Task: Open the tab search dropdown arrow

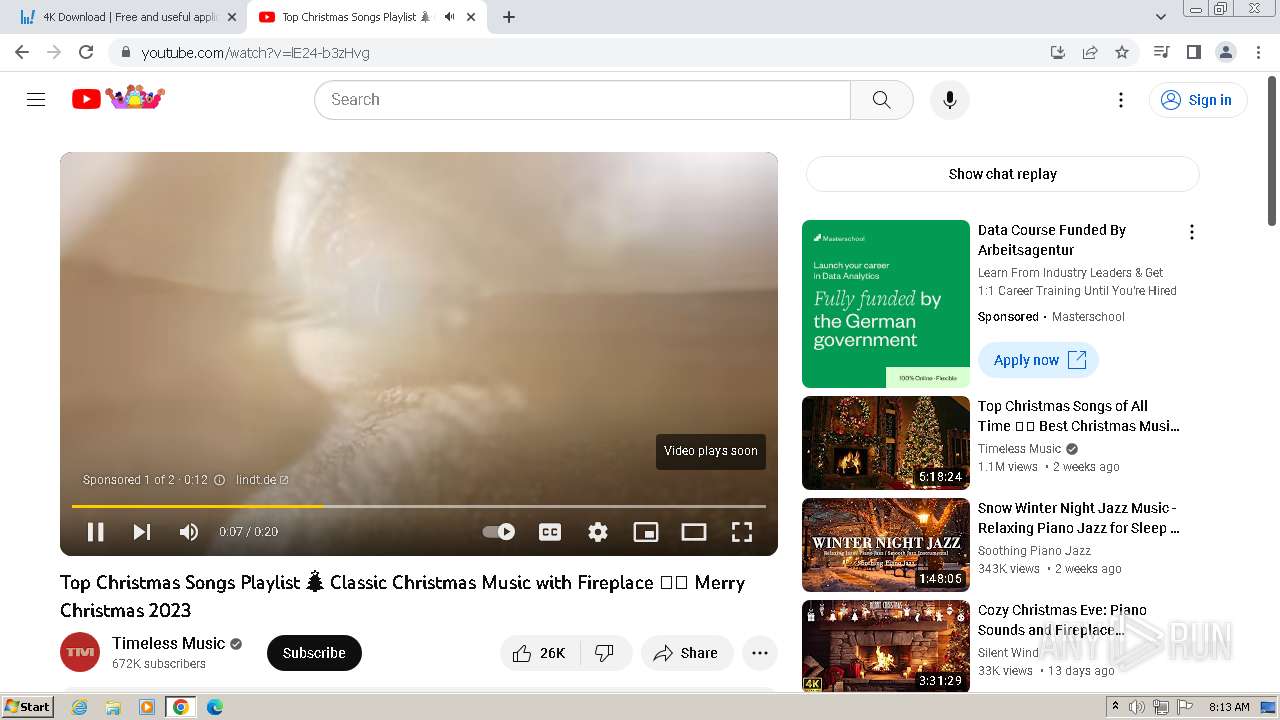Action: pyautogui.click(x=1161, y=17)
